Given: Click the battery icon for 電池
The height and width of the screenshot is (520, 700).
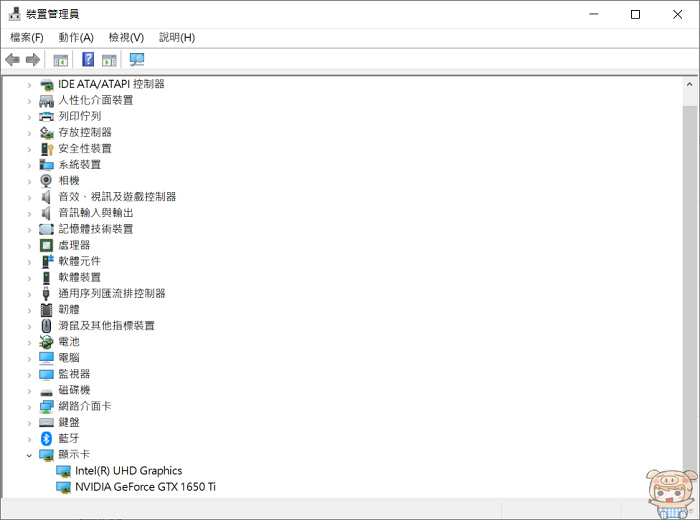Looking at the screenshot, I should point(46,342).
